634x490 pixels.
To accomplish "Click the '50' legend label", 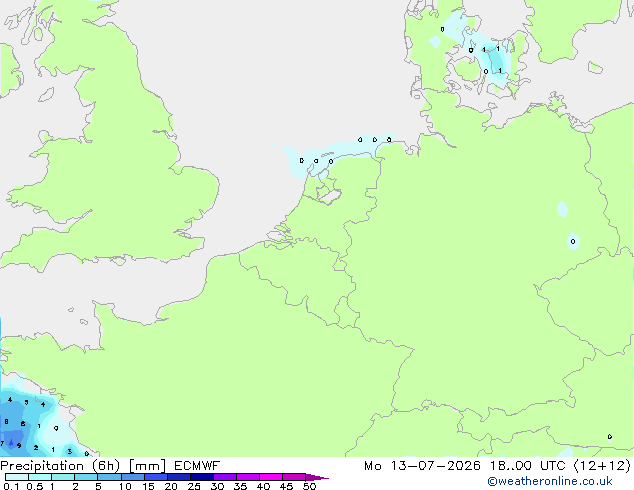I will (x=309, y=486).
